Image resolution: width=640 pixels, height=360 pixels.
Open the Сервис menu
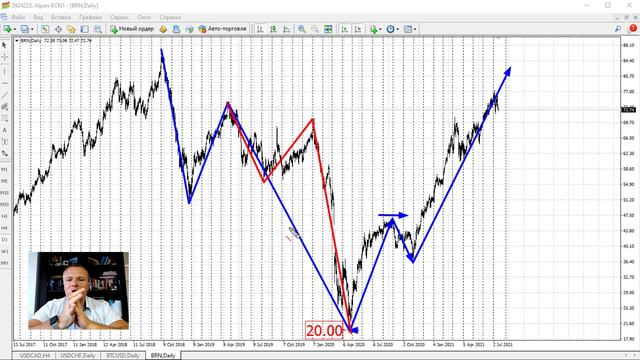[119, 17]
